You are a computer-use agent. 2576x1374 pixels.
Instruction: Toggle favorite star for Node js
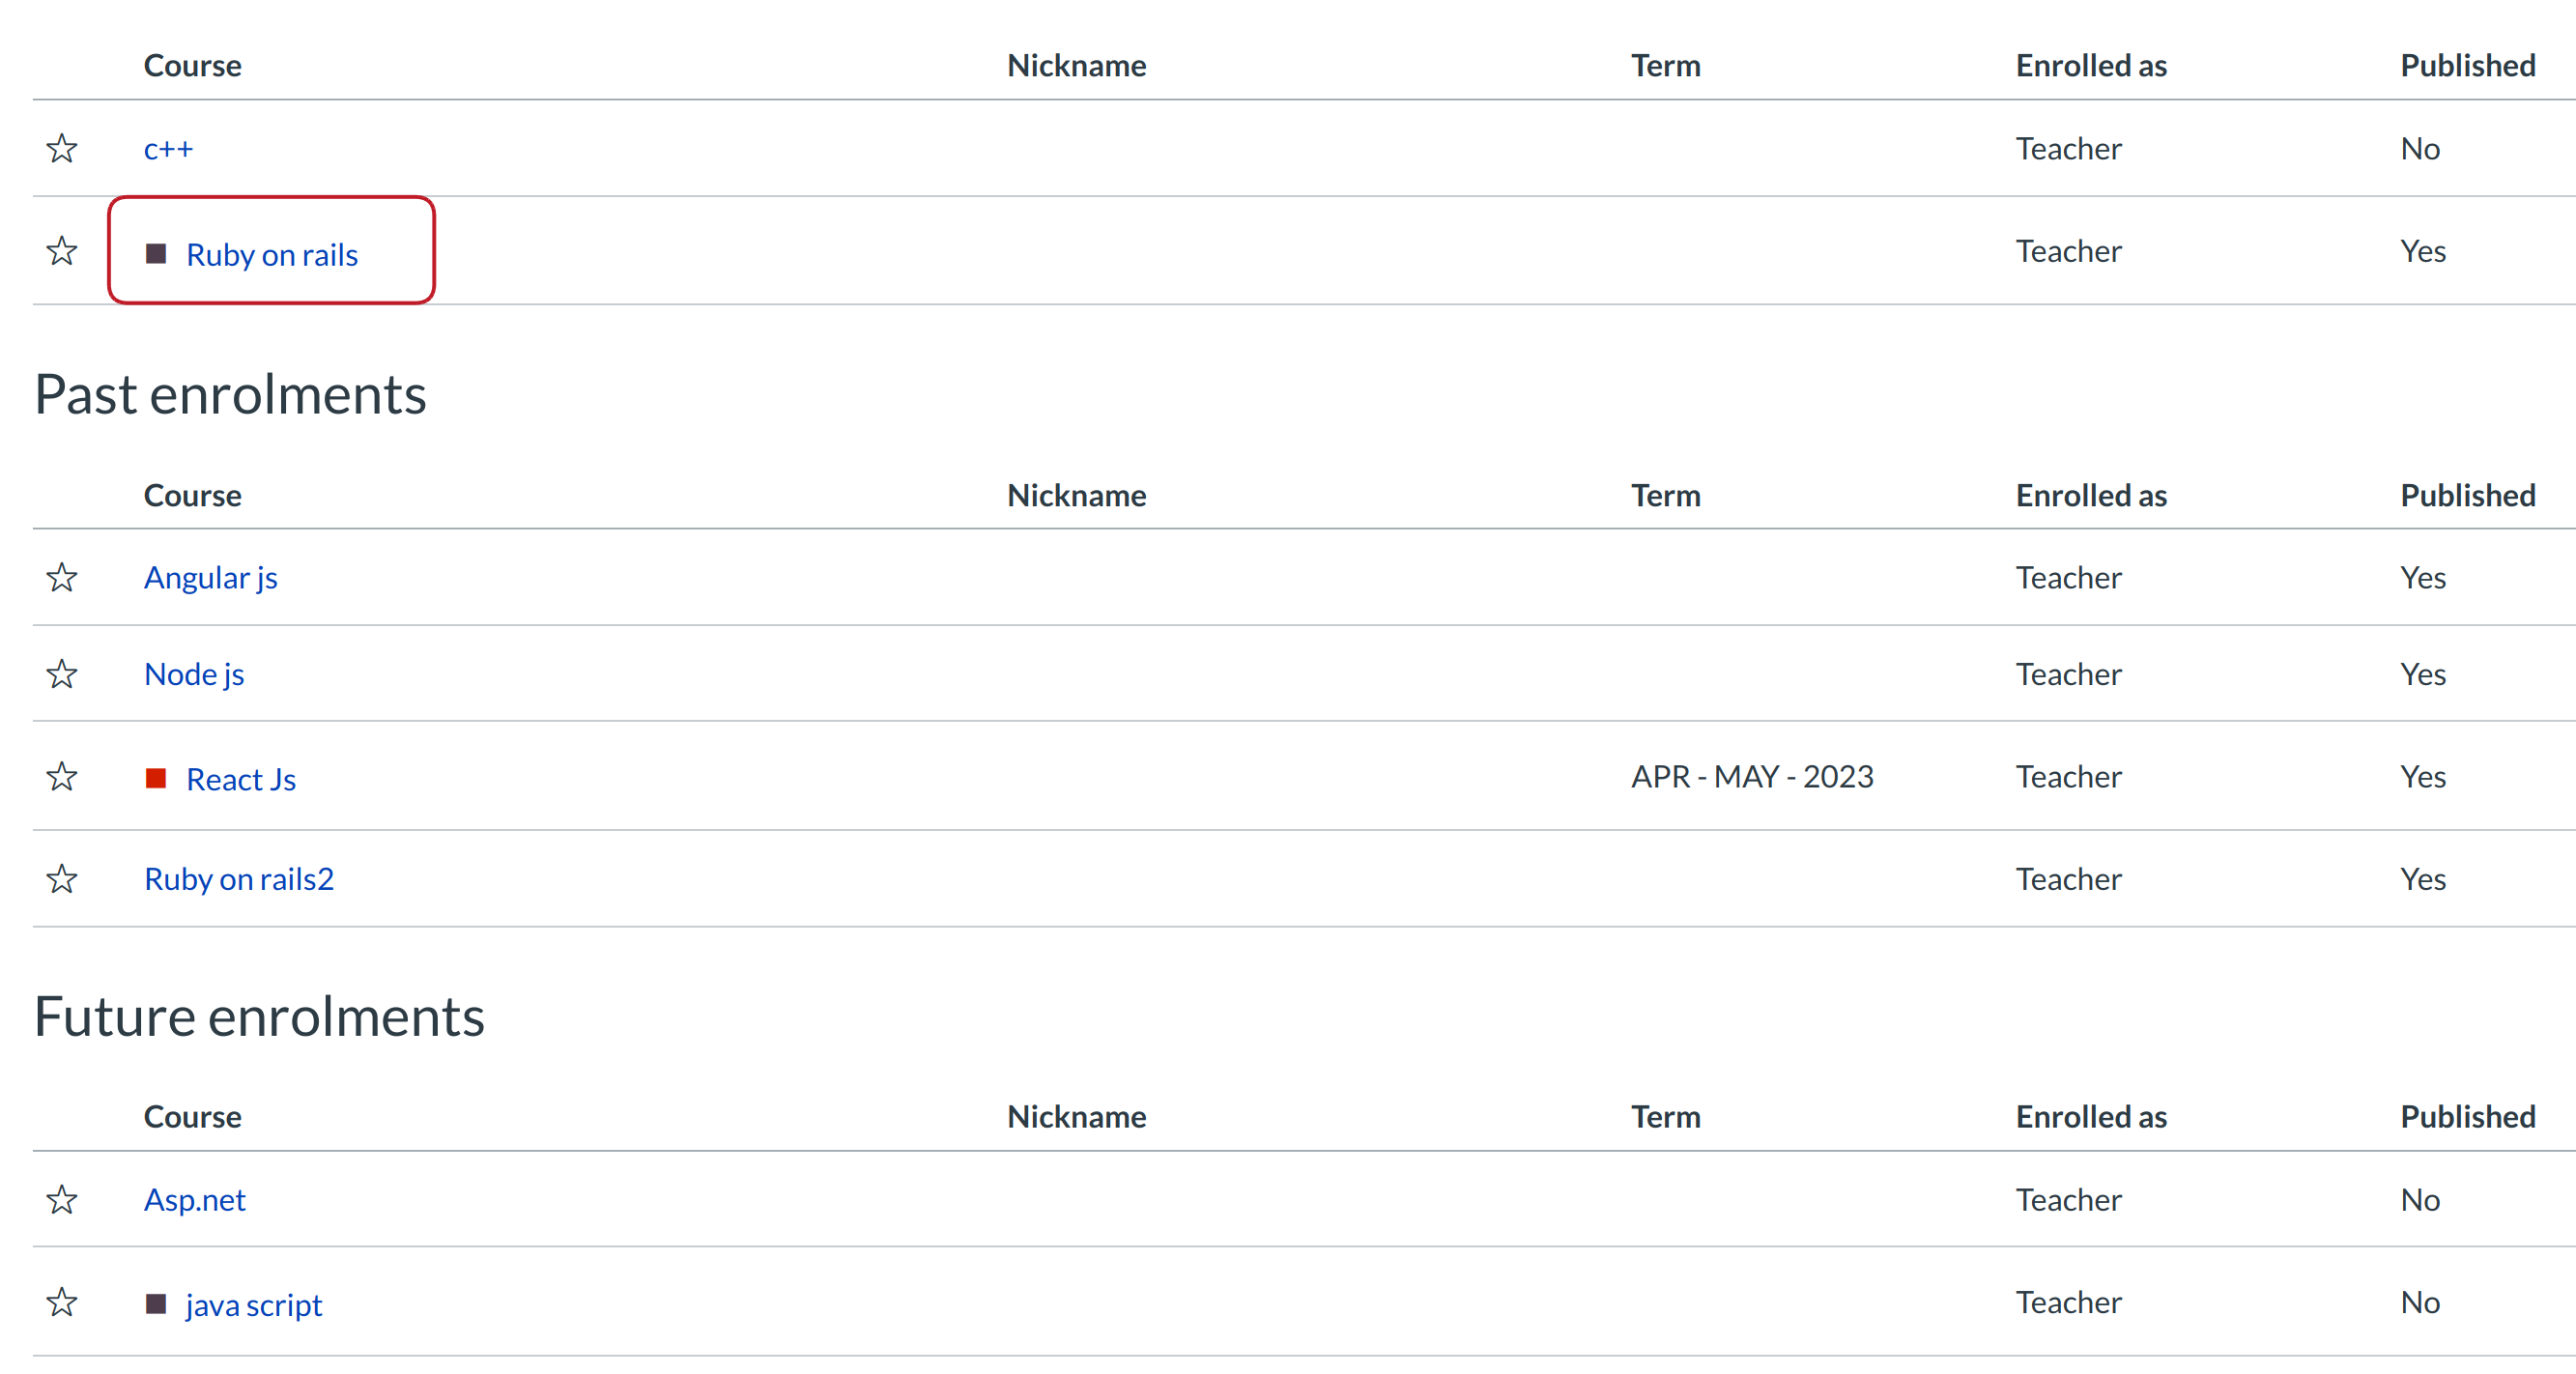pos(62,674)
